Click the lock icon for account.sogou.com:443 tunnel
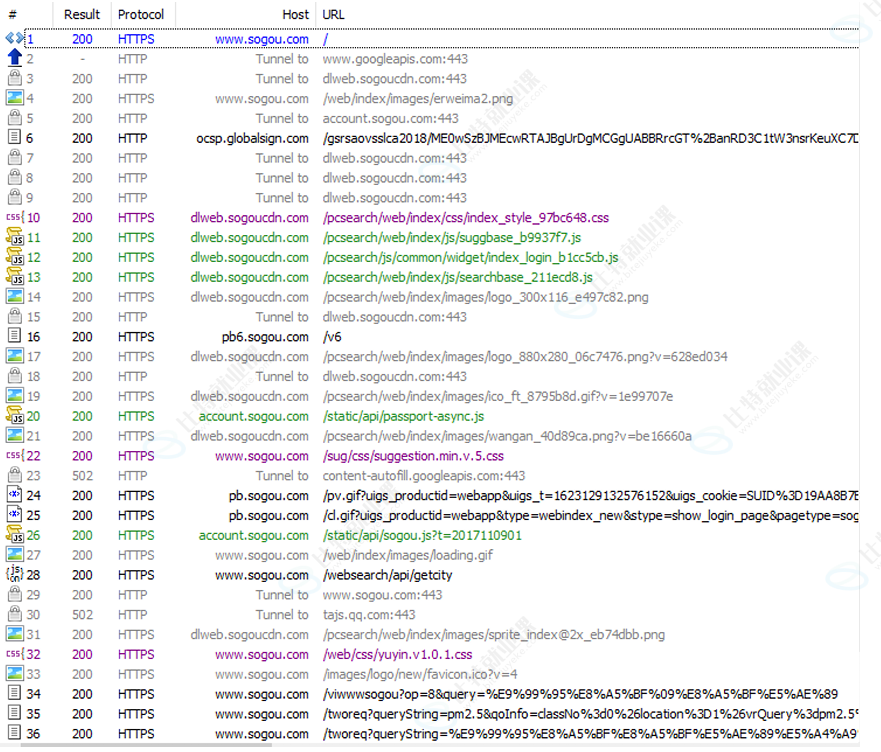The width and height of the screenshot is (881, 752). 15,118
